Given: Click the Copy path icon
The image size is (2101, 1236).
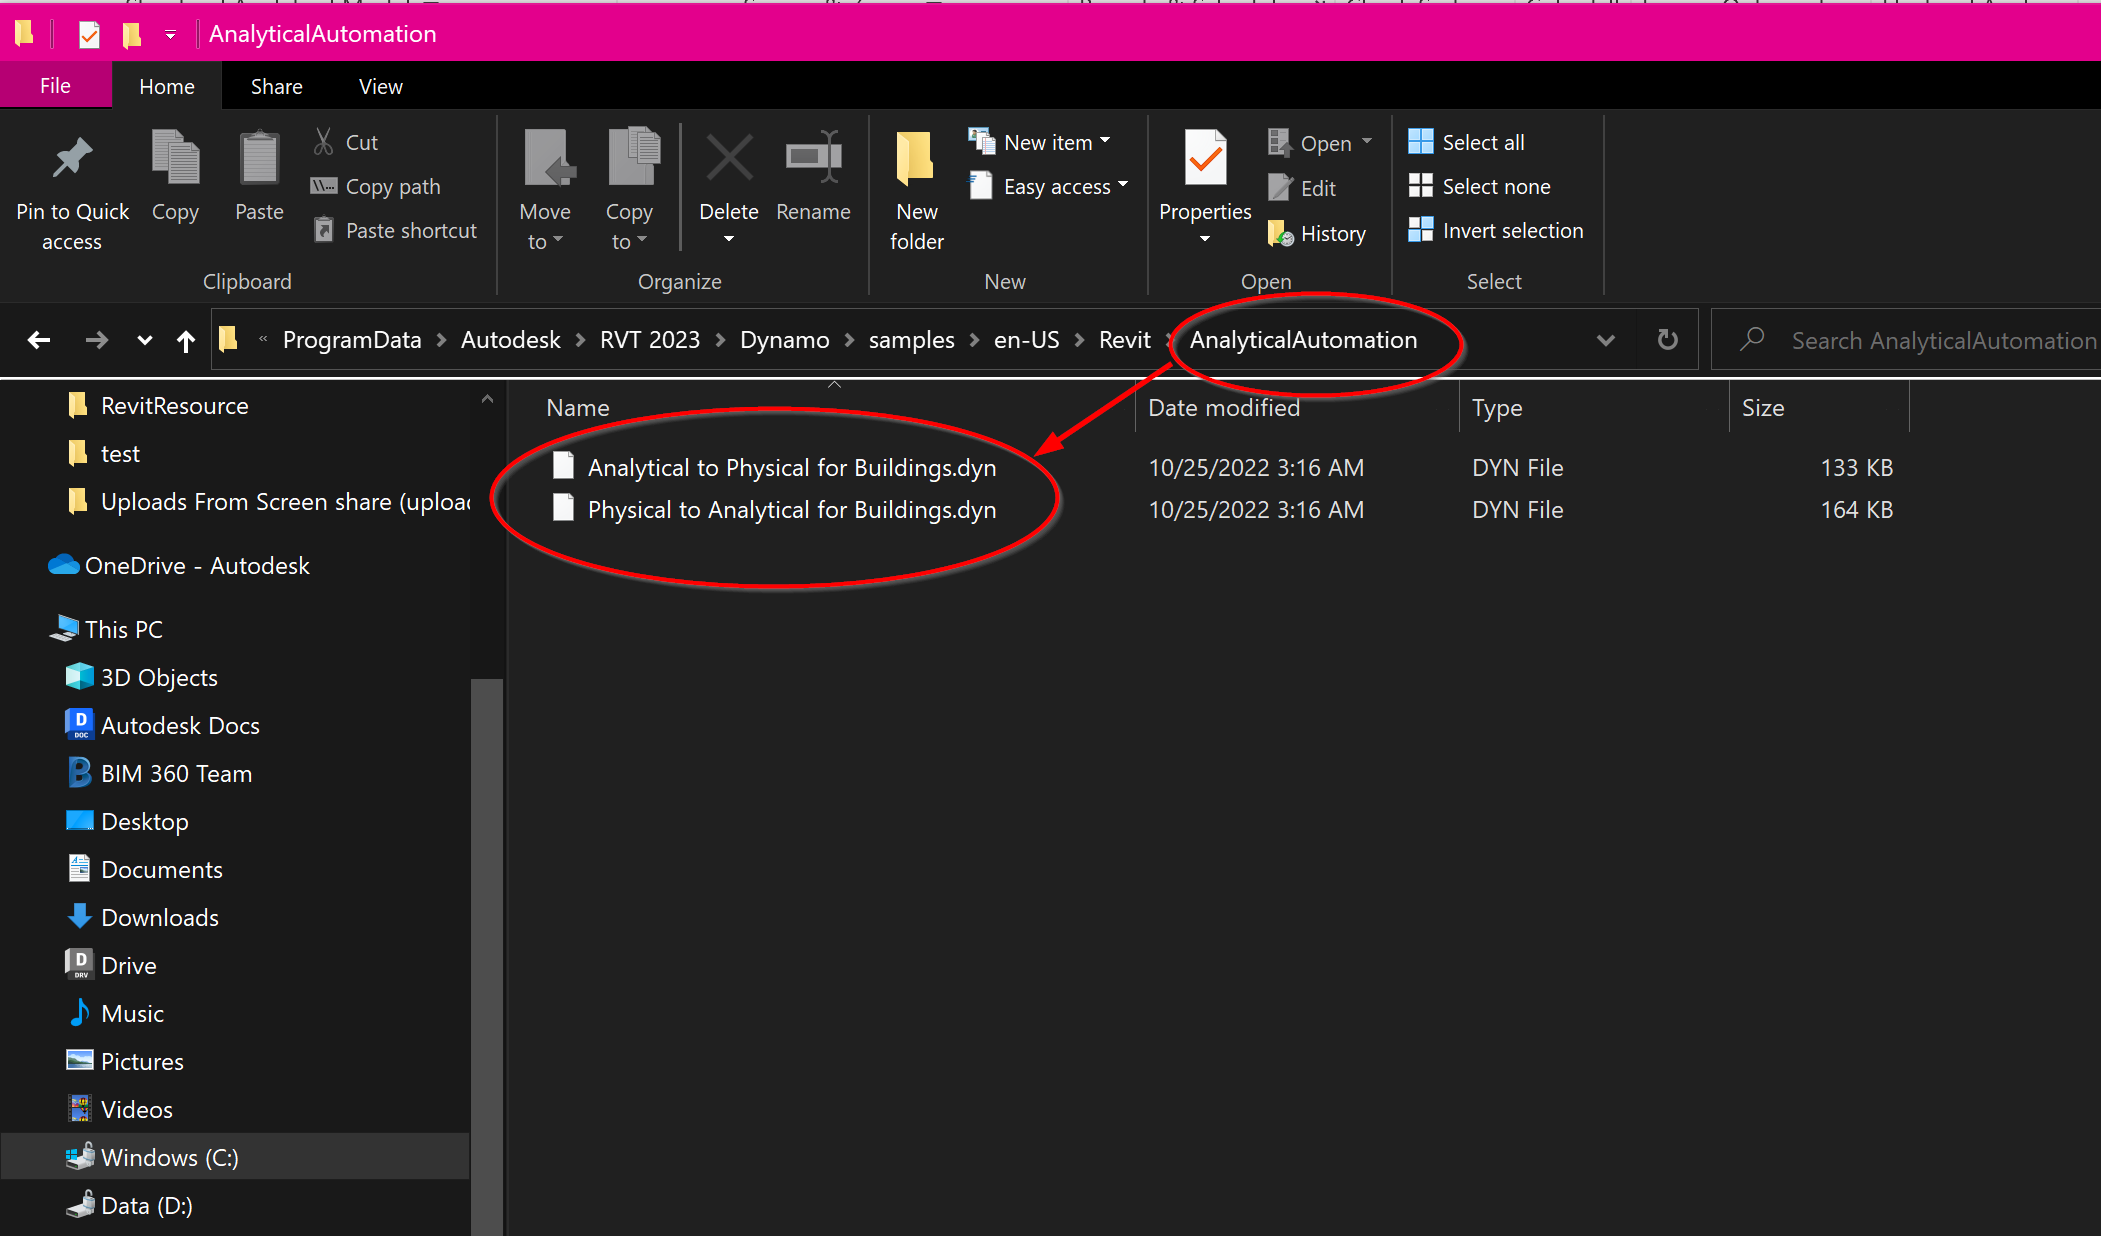Looking at the screenshot, I should (x=376, y=186).
